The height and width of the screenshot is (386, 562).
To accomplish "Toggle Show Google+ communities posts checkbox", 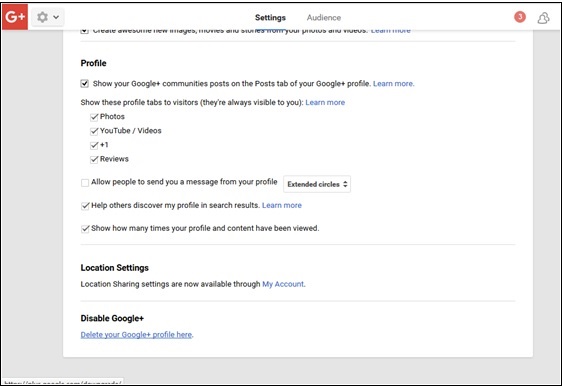I will tap(85, 84).
